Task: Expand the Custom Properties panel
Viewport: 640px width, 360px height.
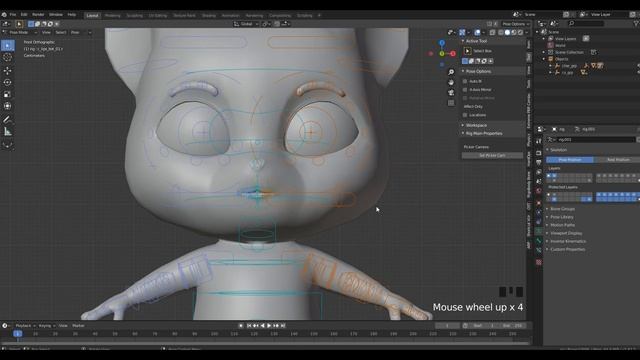Action: pyautogui.click(x=567, y=249)
